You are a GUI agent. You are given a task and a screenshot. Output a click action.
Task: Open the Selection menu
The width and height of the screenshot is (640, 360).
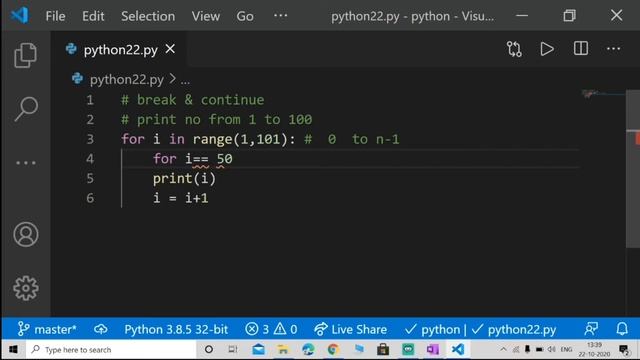[x=148, y=16]
